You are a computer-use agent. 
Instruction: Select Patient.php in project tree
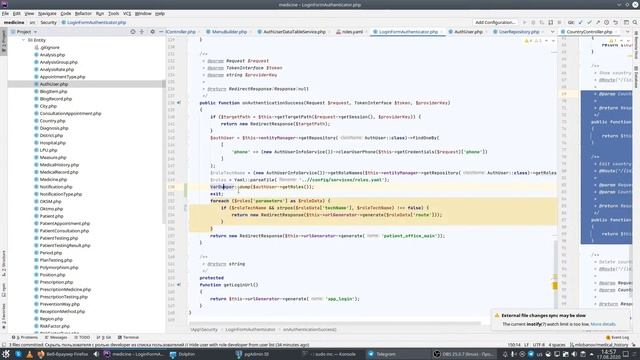51,216
